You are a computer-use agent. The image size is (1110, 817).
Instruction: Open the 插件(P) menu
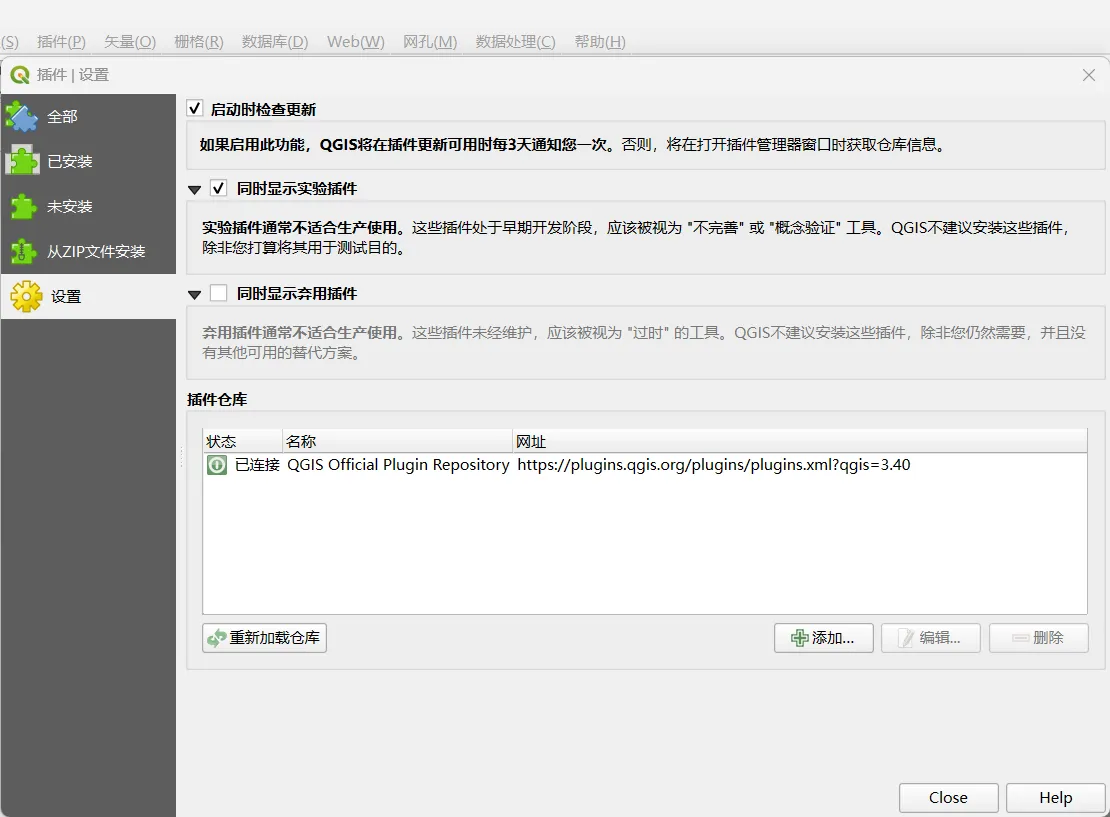(x=61, y=42)
